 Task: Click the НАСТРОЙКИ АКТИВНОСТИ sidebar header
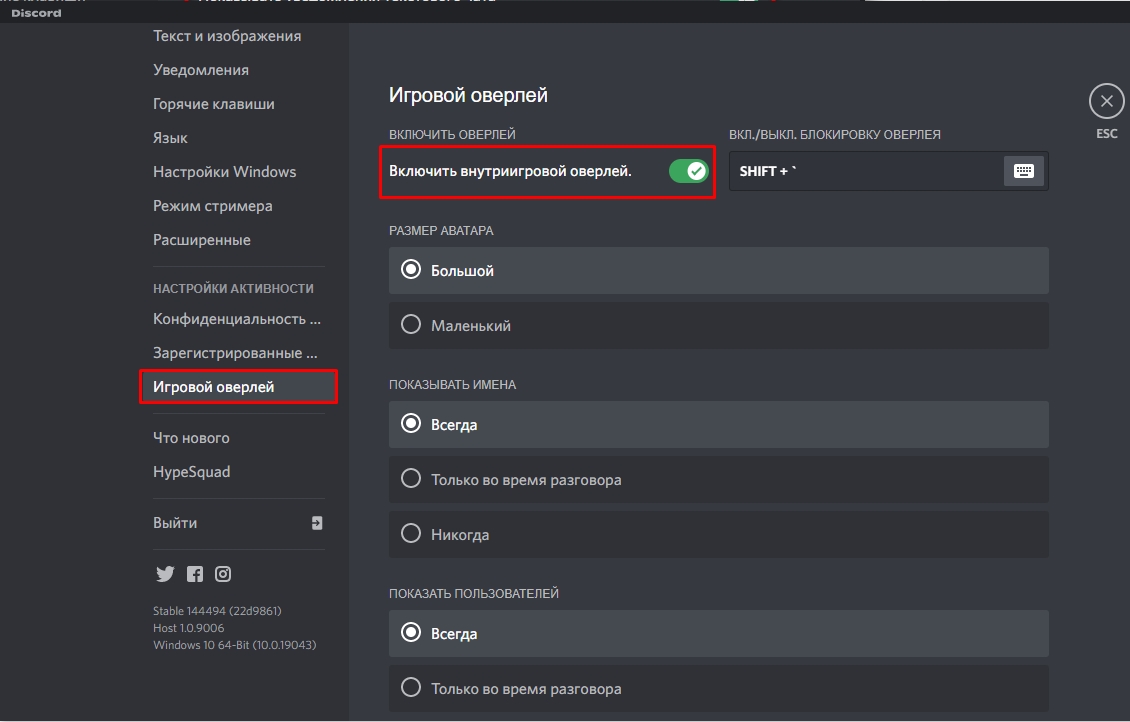pyautogui.click(x=233, y=288)
